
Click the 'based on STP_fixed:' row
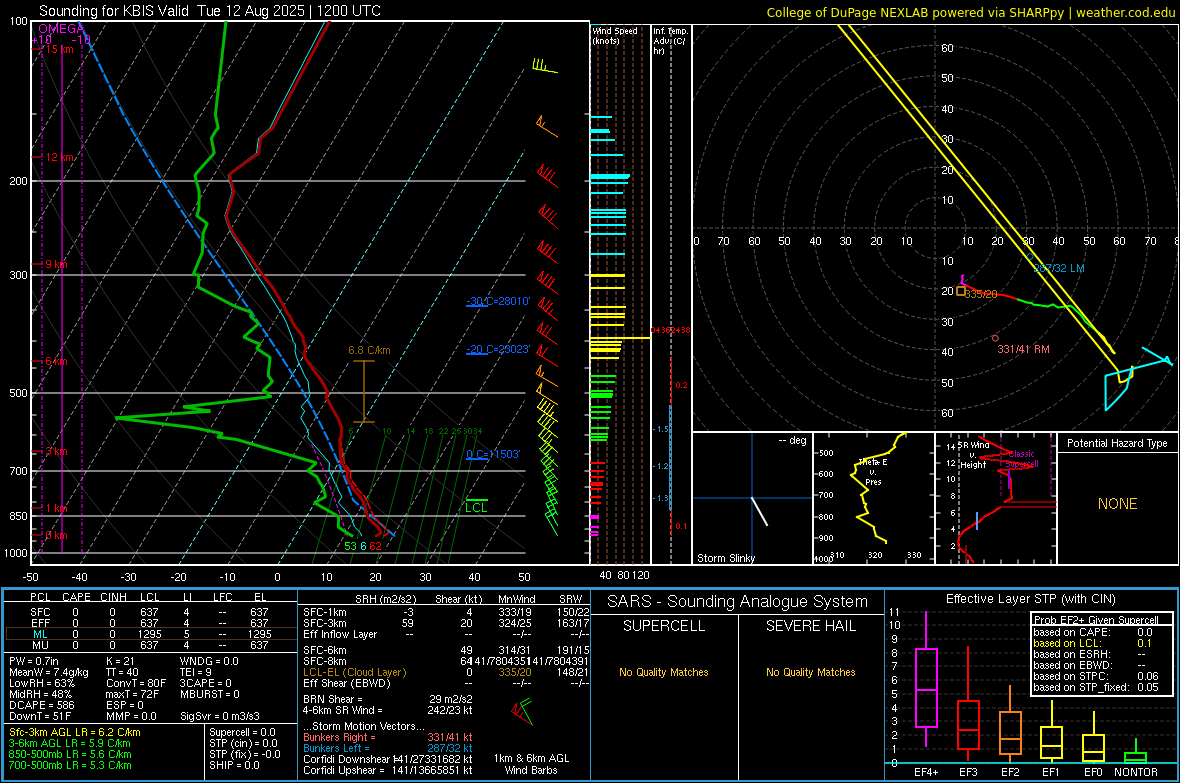1096,687
